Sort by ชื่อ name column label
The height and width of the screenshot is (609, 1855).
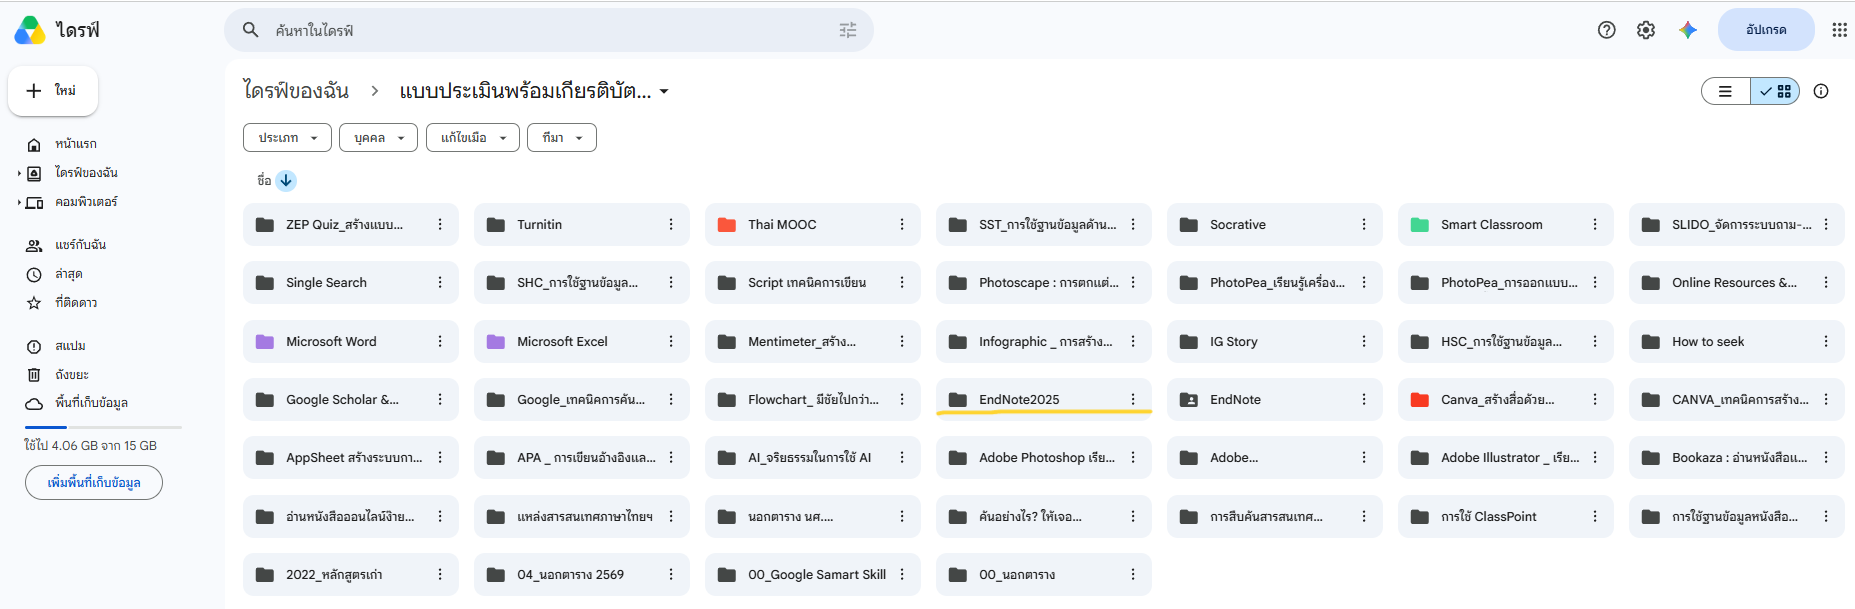coord(264,180)
